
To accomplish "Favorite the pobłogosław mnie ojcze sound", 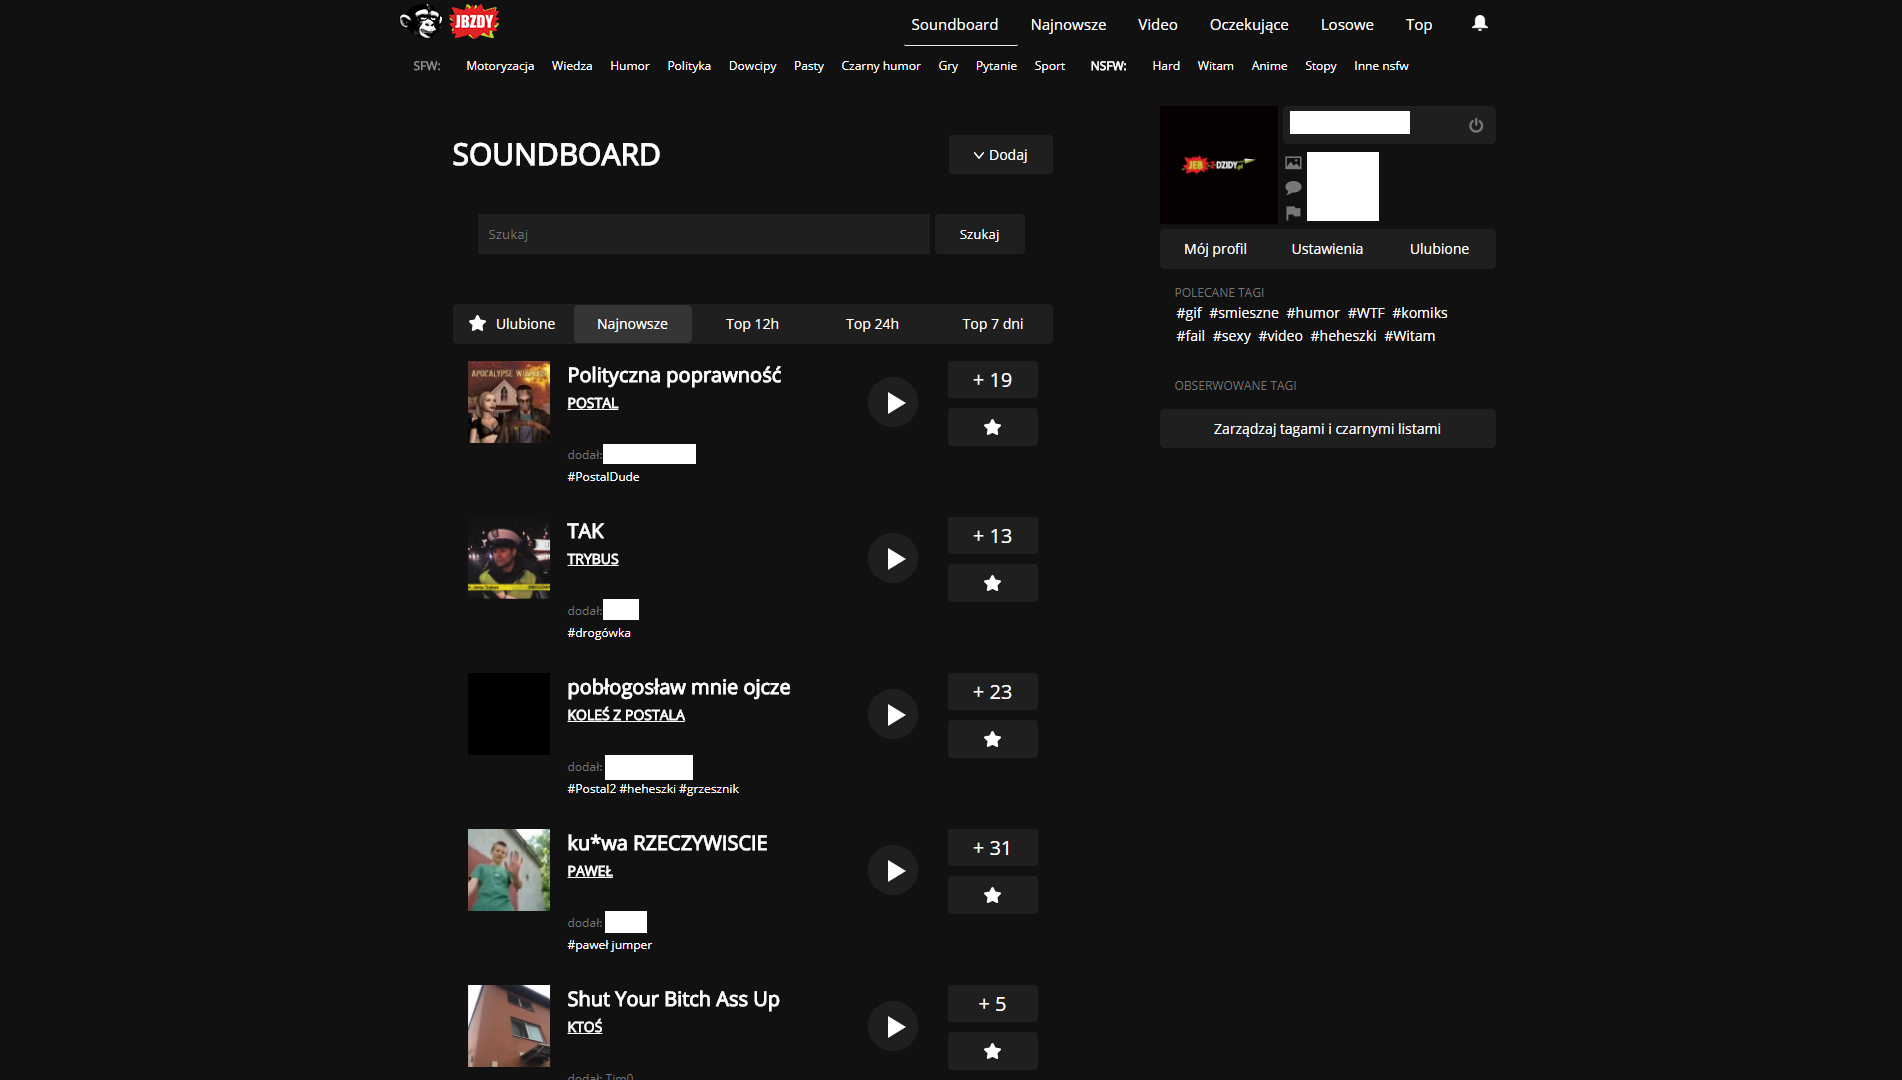I will click(x=993, y=739).
